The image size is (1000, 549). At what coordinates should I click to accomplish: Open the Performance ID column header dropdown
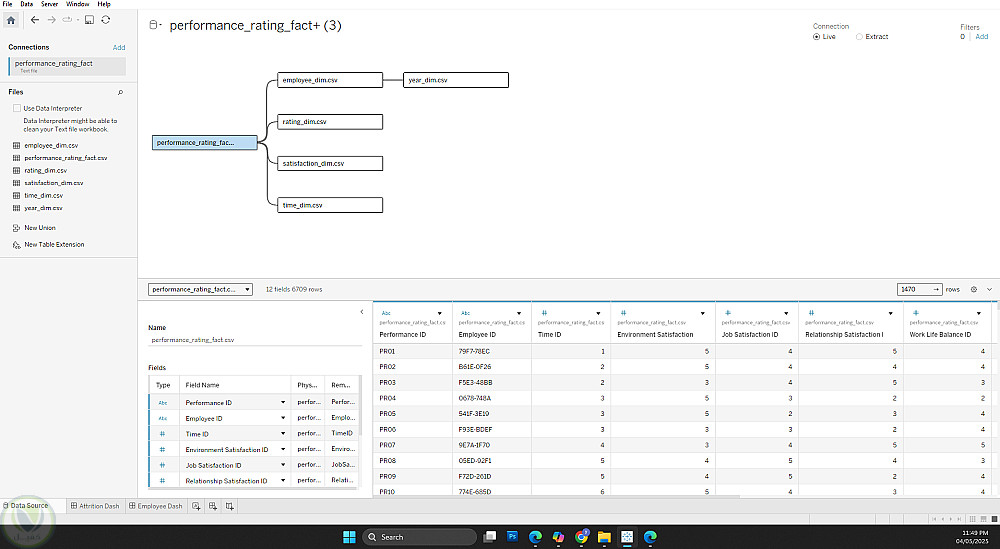(x=440, y=314)
